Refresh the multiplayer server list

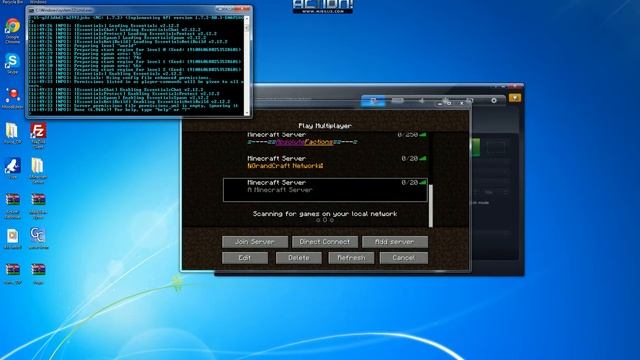(x=351, y=258)
